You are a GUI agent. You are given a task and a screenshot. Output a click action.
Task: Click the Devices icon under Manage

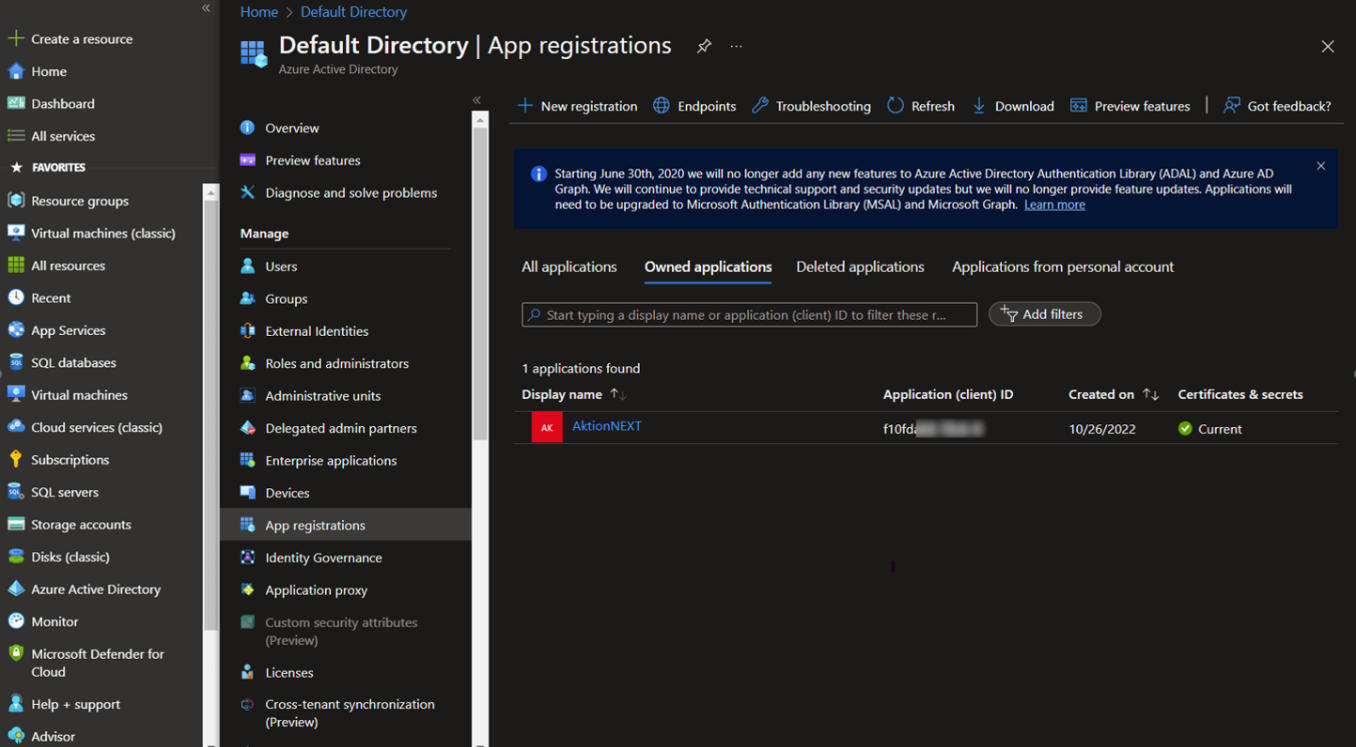[248, 492]
